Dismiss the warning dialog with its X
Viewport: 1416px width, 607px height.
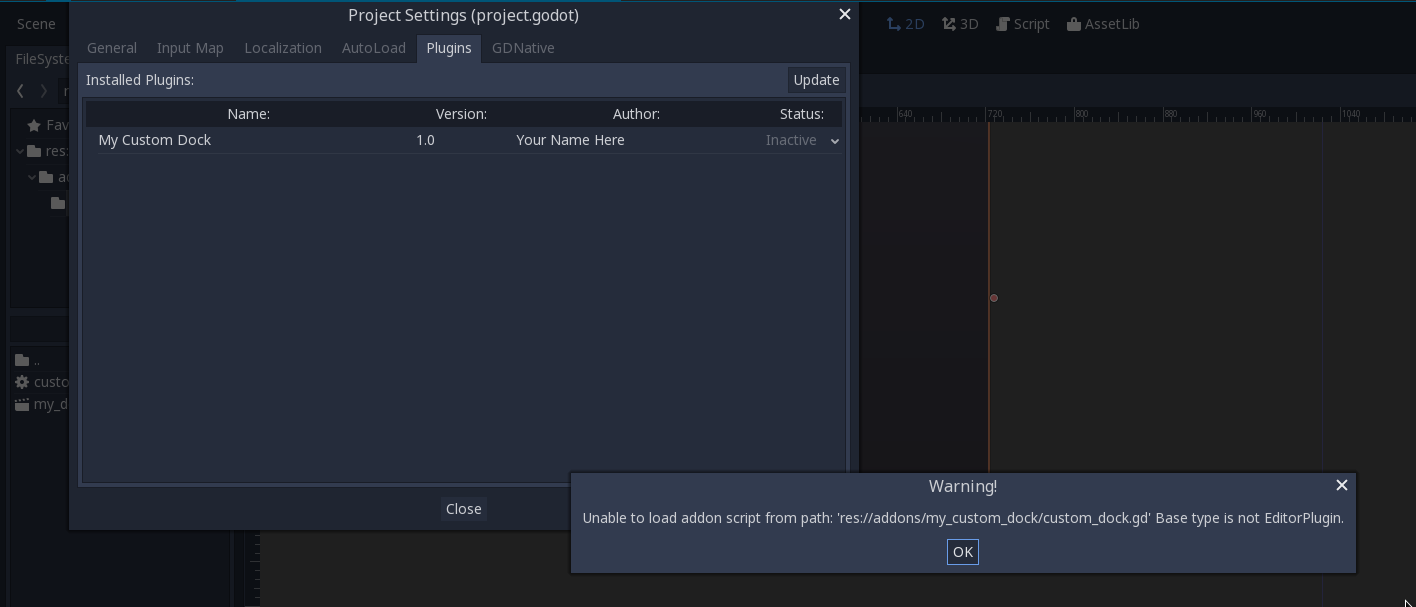(1341, 485)
